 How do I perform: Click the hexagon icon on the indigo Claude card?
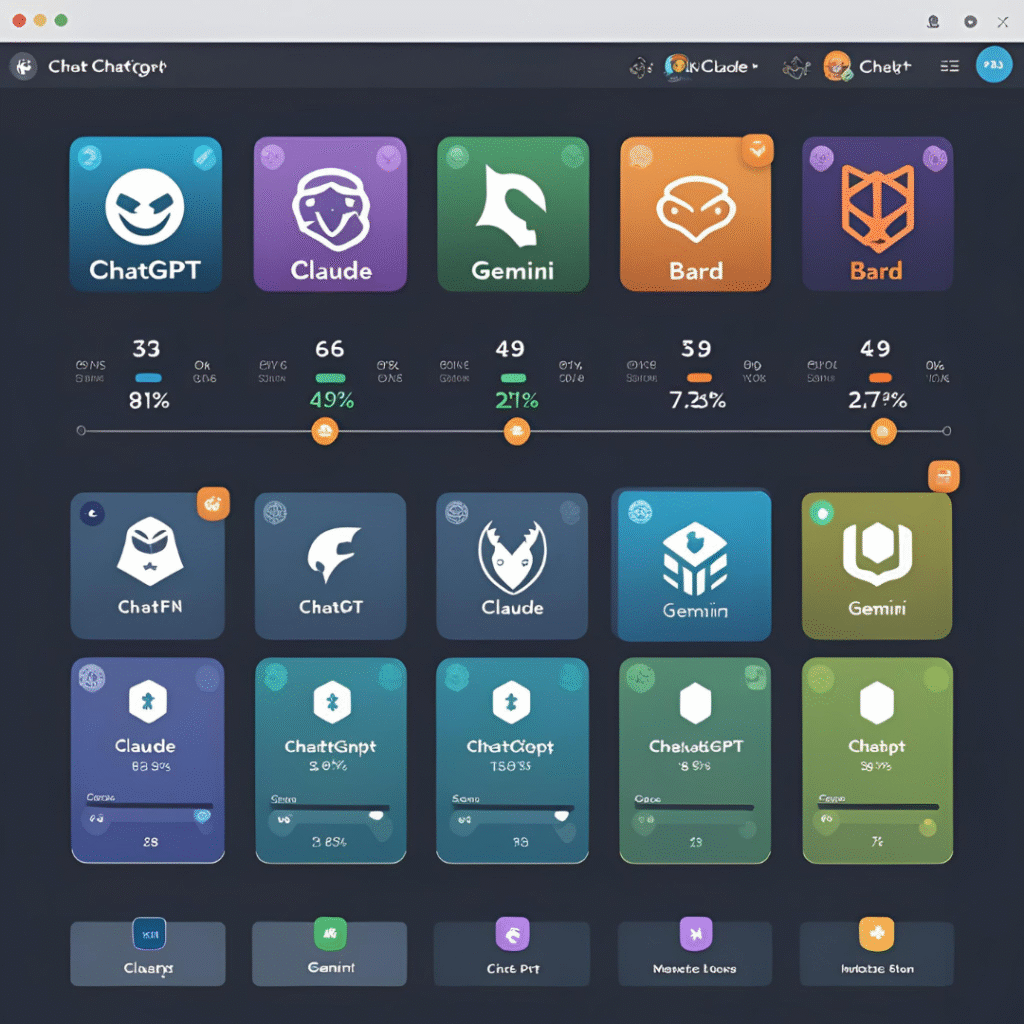tap(148, 702)
